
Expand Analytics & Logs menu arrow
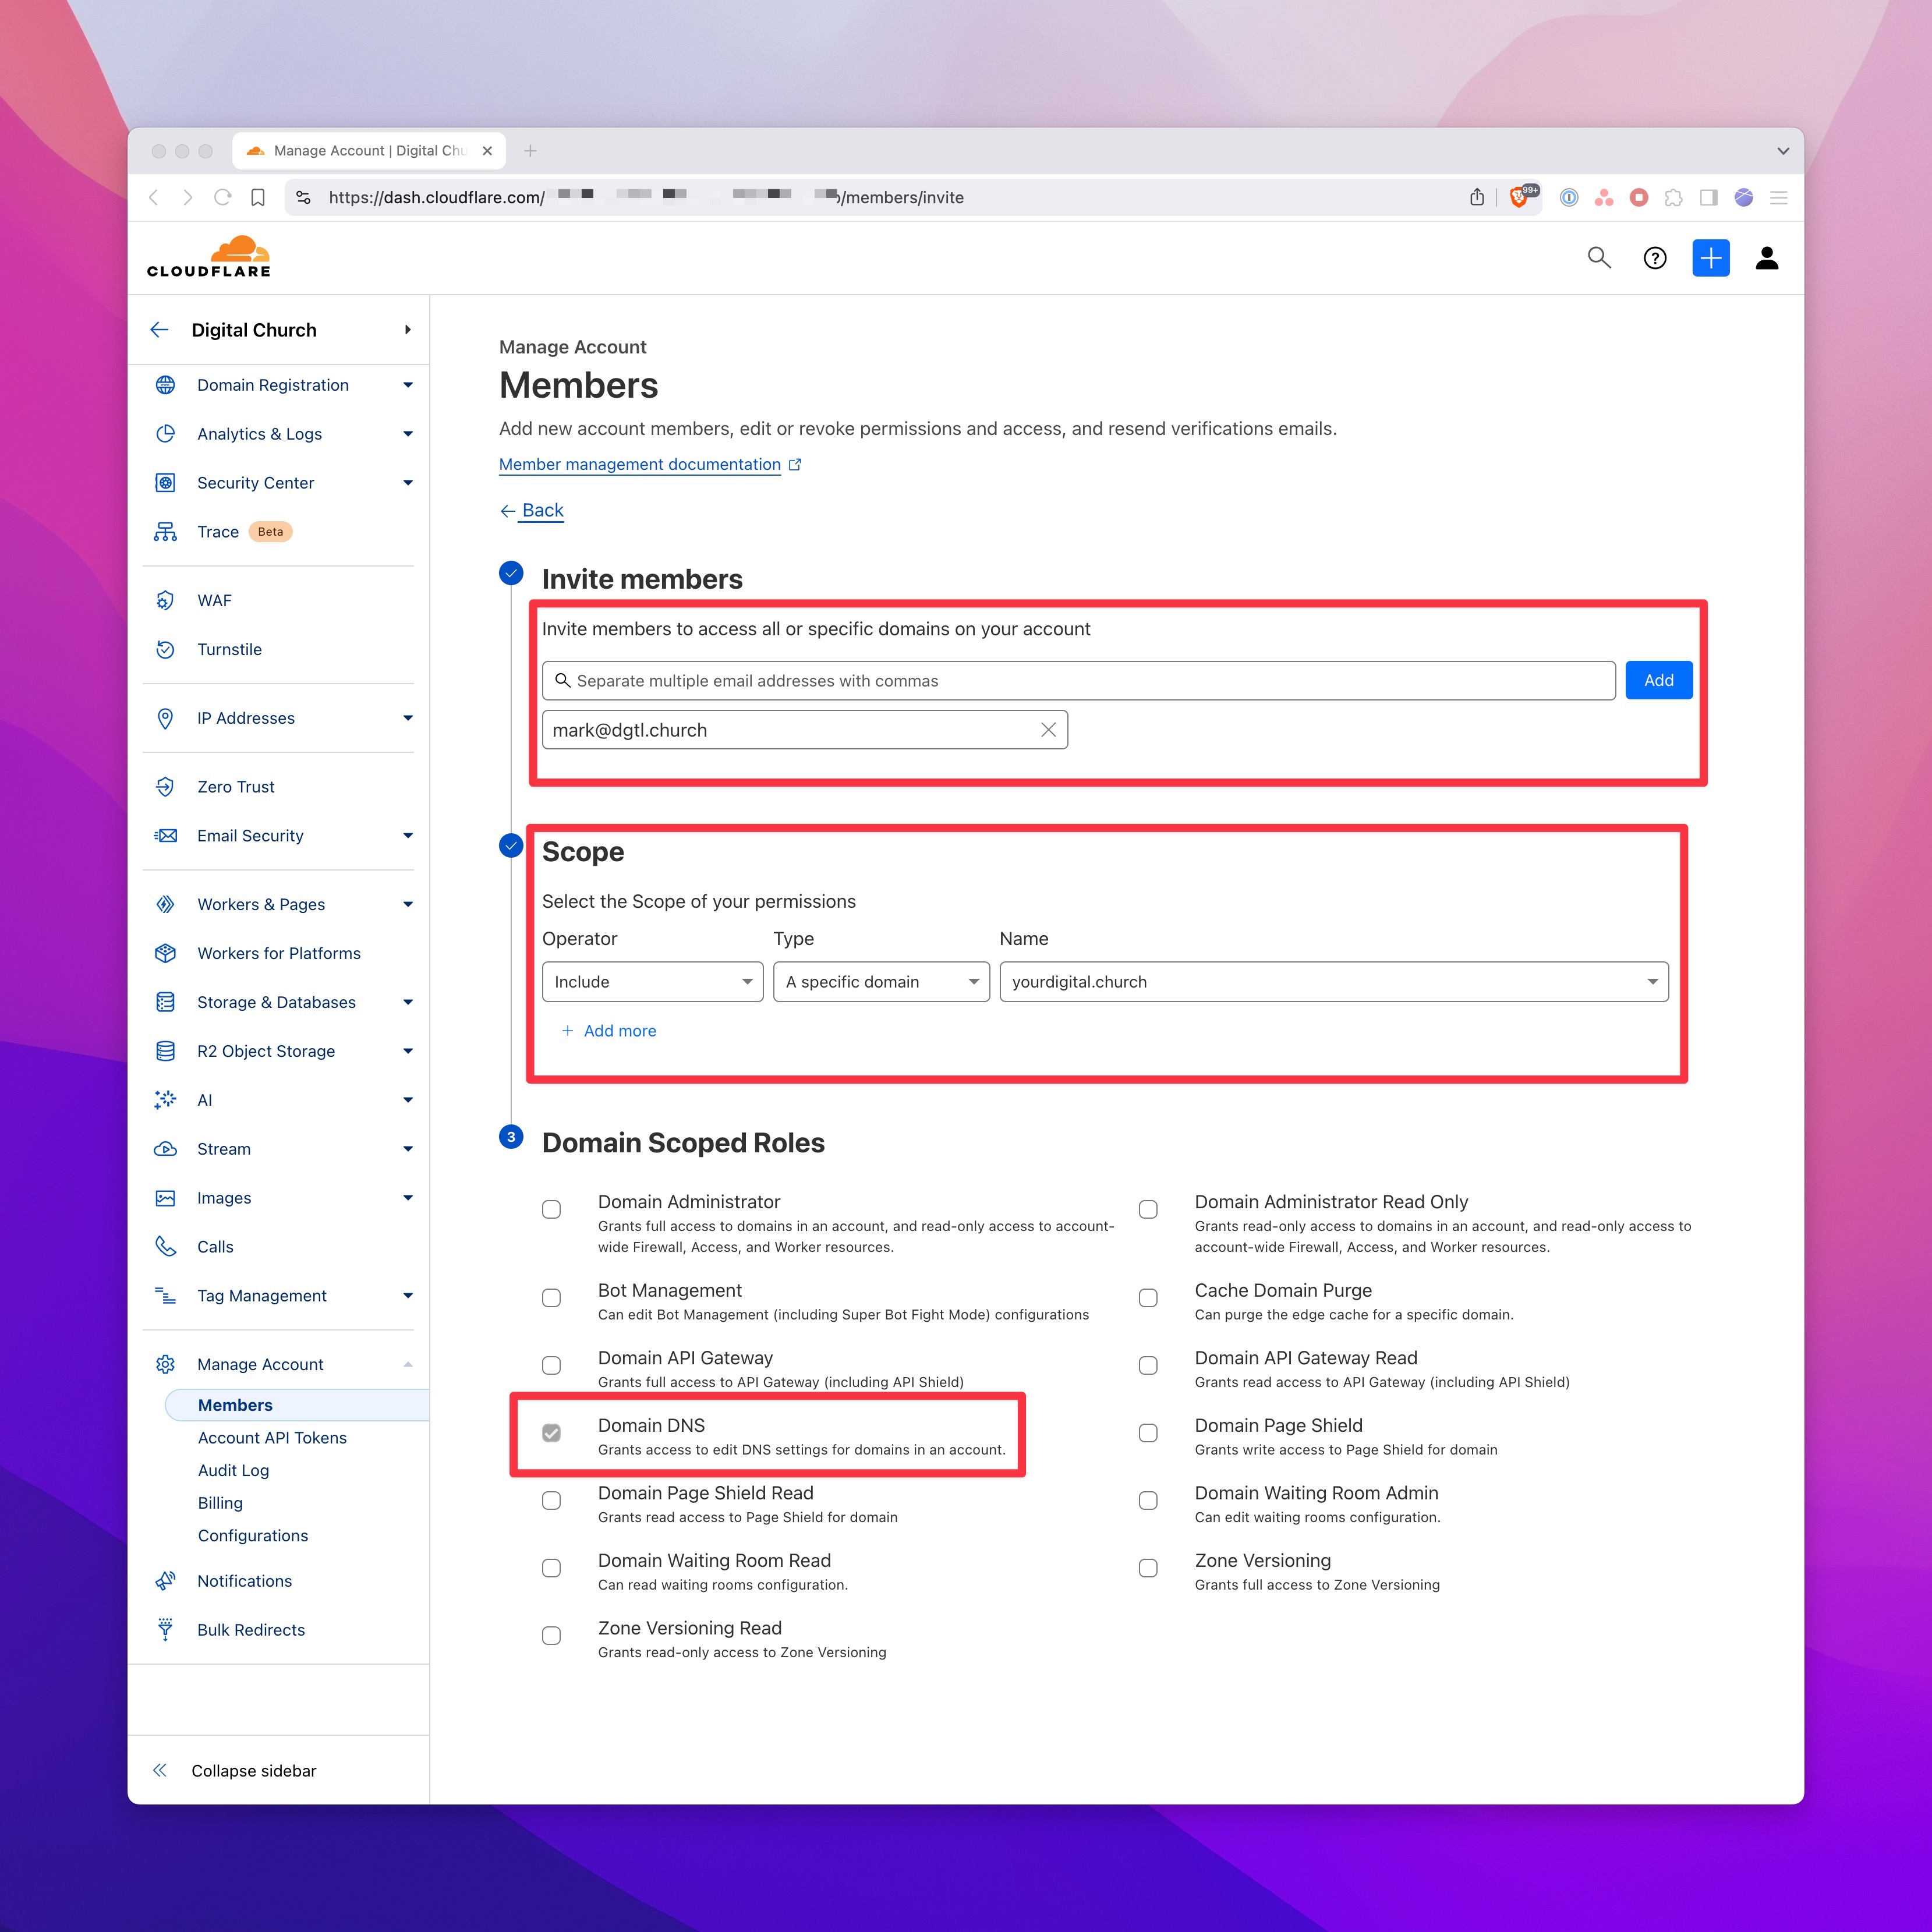click(x=408, y=434)
